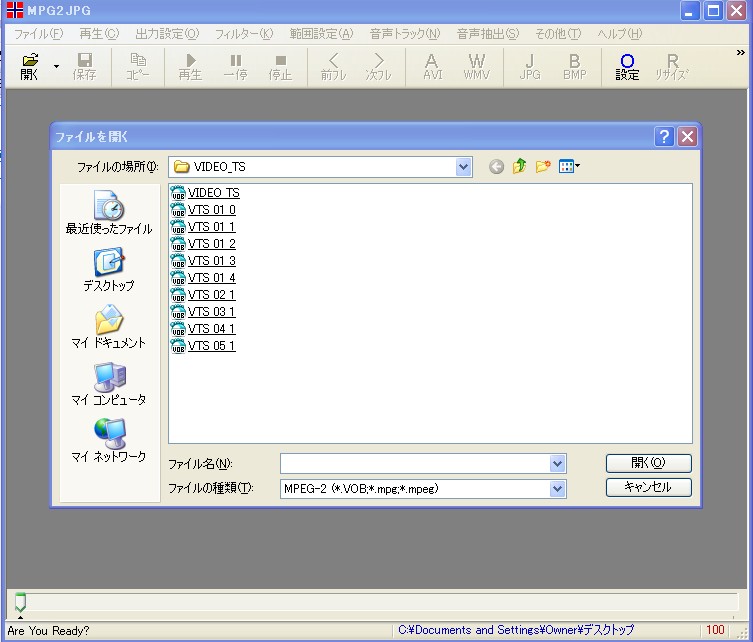Click the create new folder icon
This screenshot has height=642, width=753.
[543, 167]
